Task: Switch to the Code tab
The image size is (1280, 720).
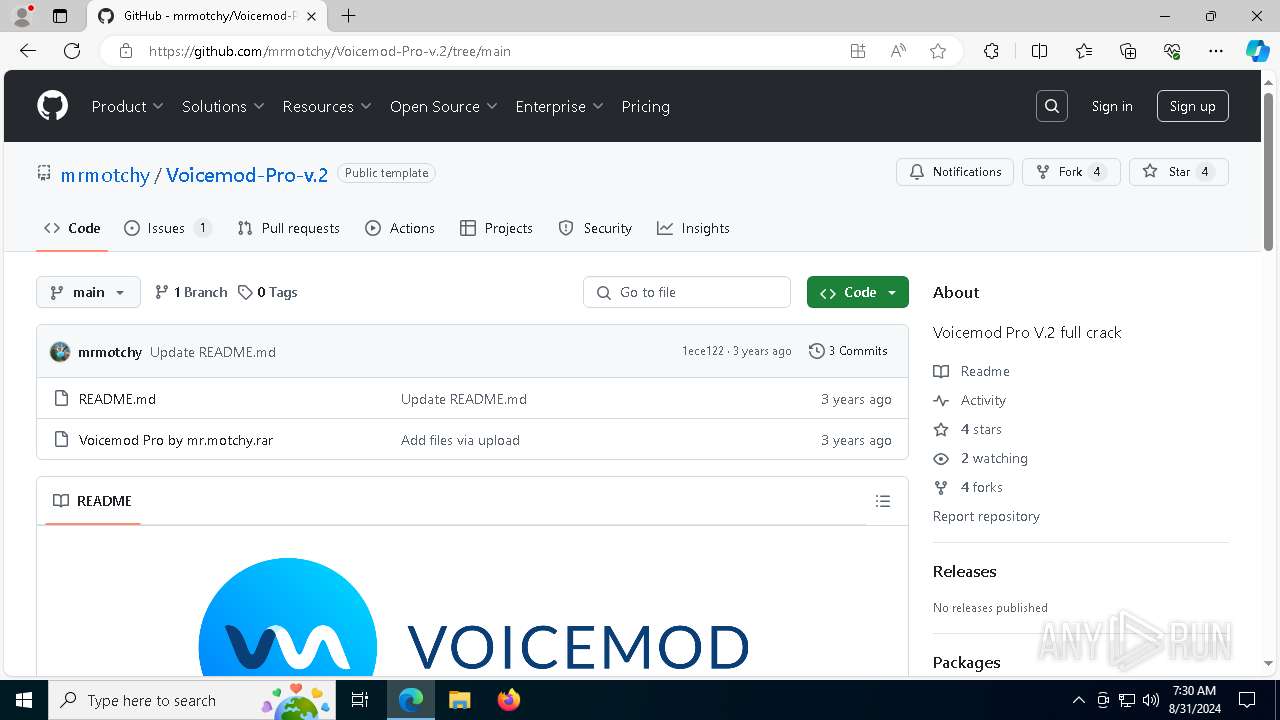Action: (x=72, y=228)
